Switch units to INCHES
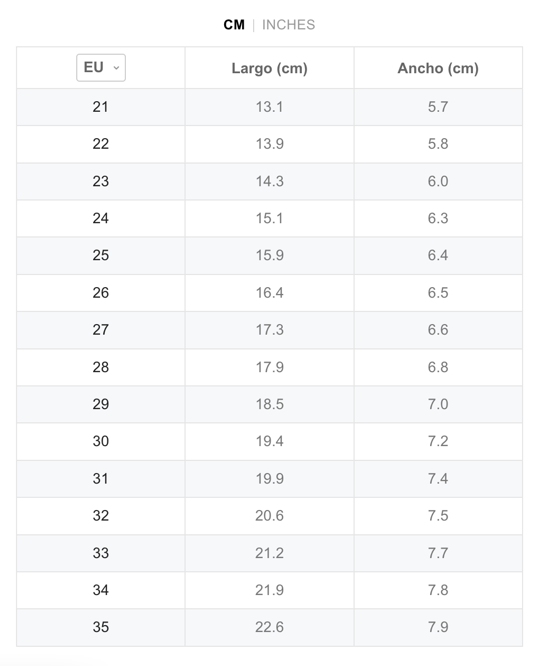 coord(288,25)
